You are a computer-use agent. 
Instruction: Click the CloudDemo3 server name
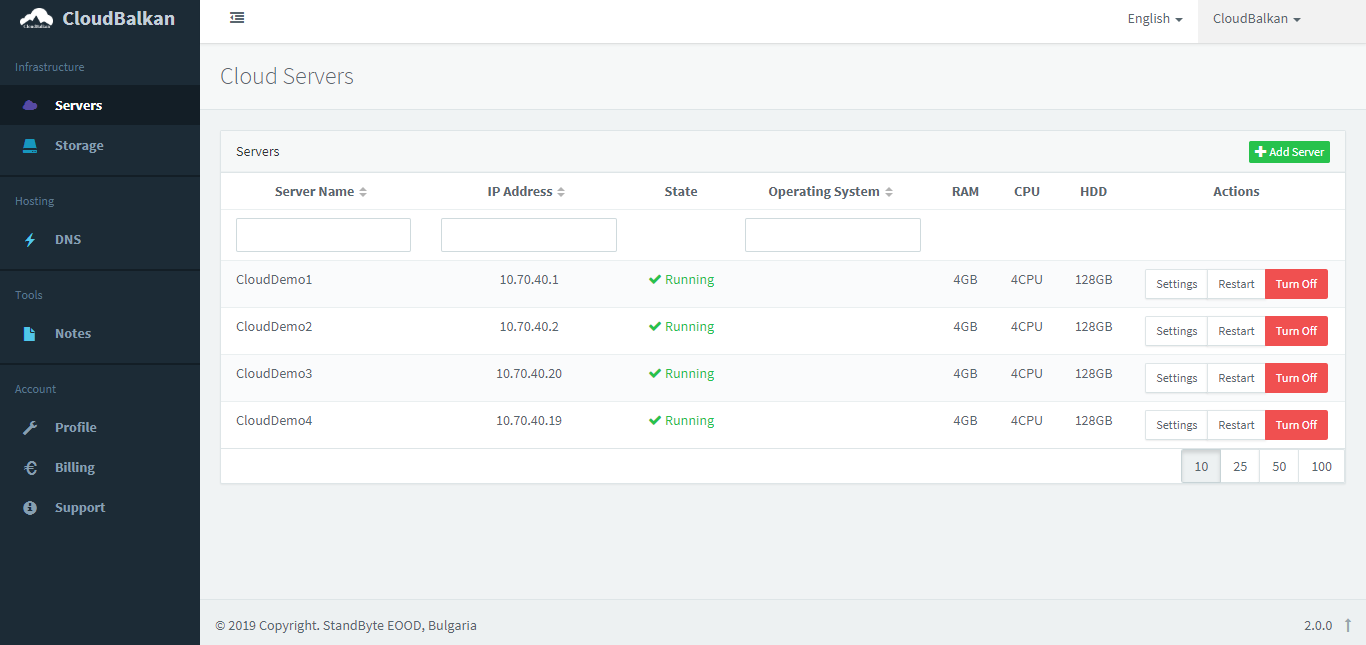pos(274,374)
